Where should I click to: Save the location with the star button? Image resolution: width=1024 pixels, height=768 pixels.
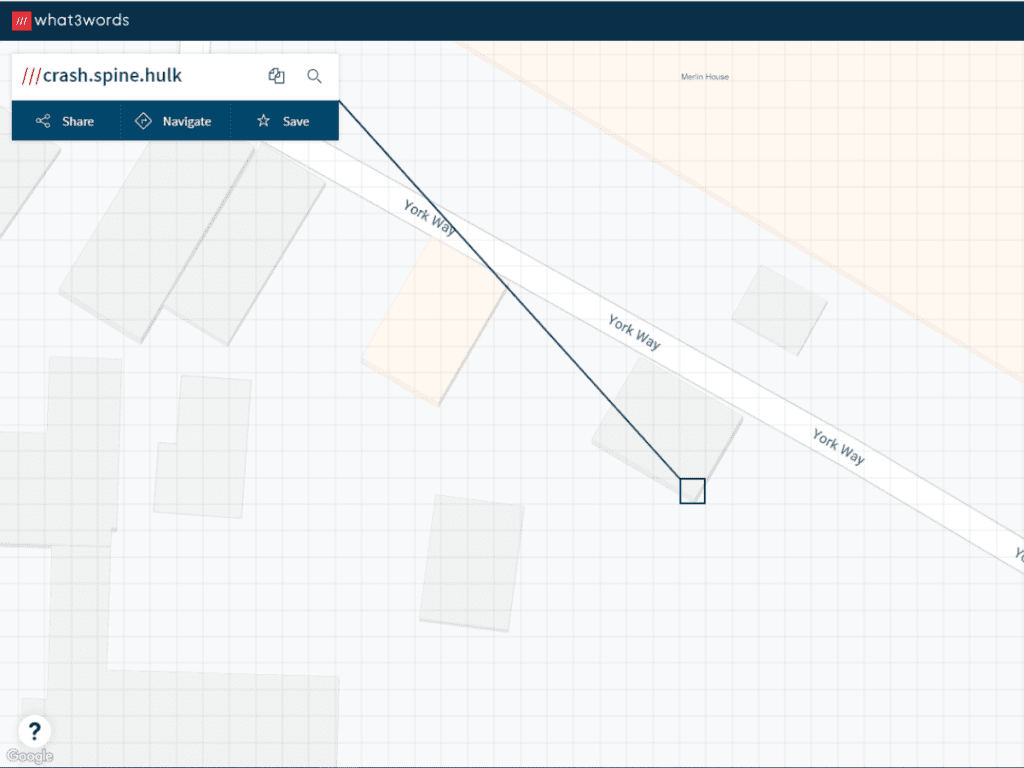[x=284, y=121]
